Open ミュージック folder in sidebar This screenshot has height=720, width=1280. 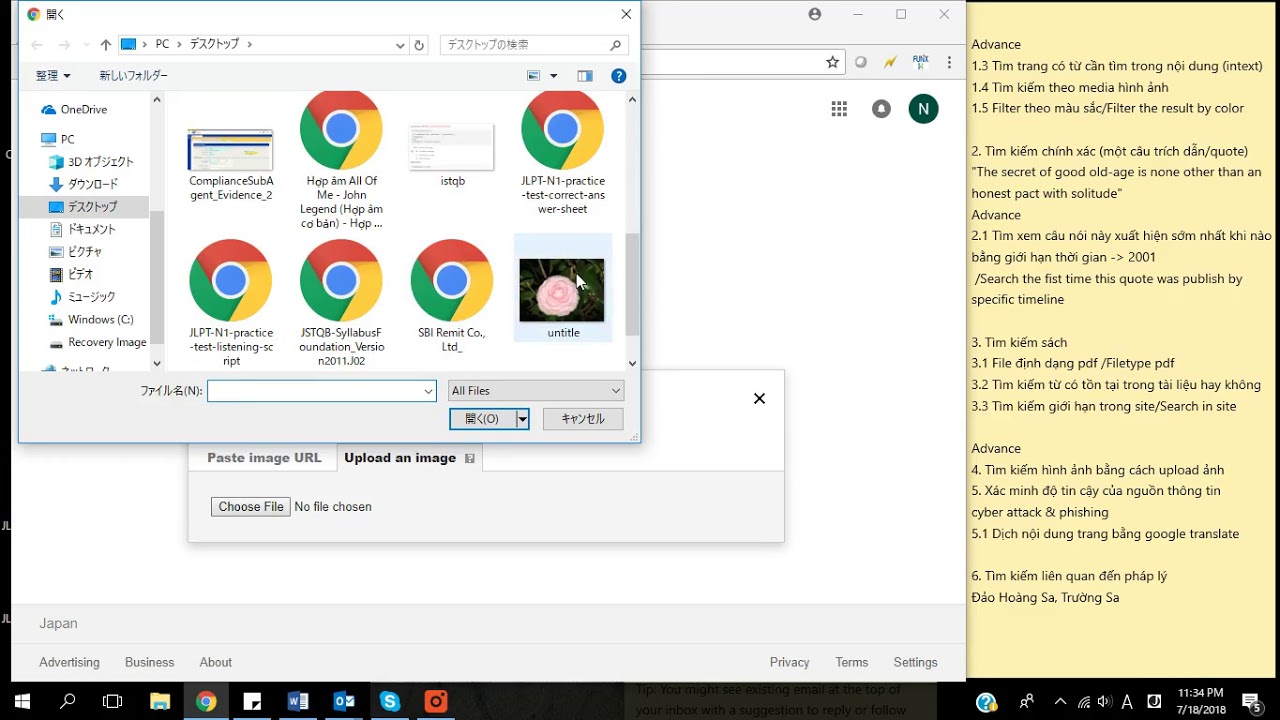82,297
